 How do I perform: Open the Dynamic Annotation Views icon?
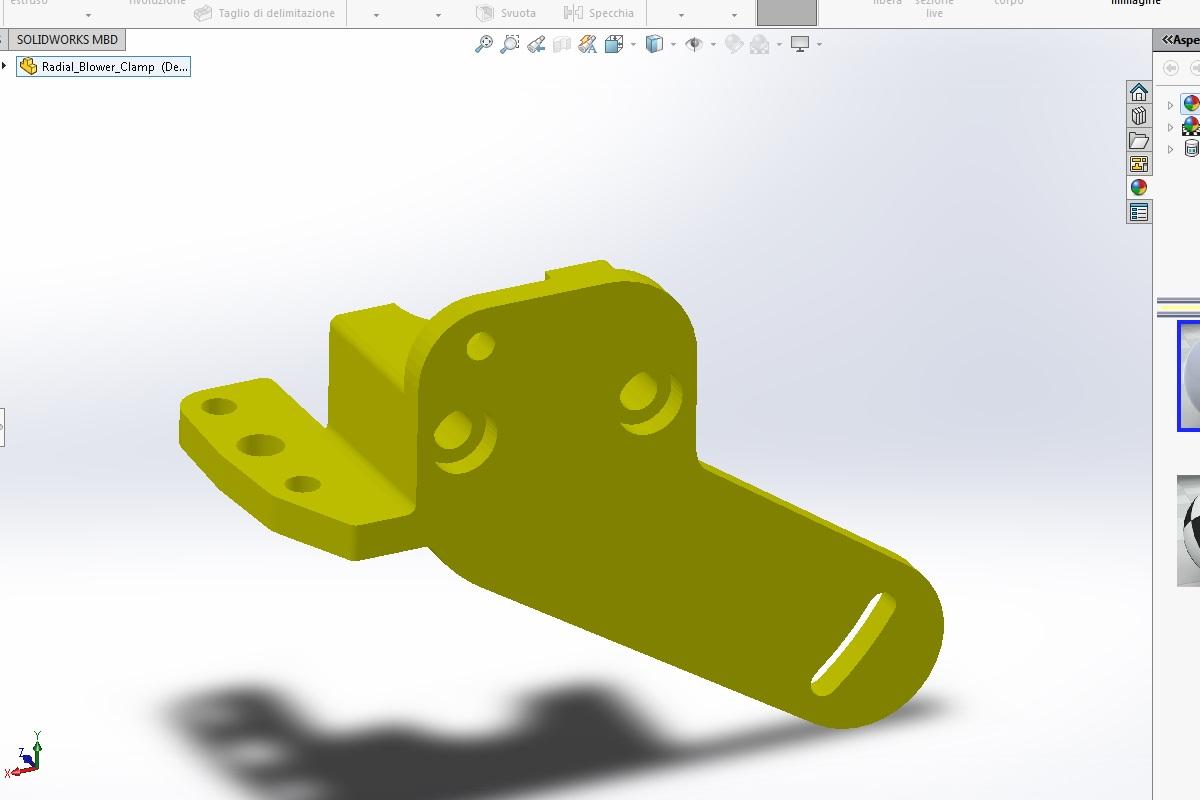point(588,44)
